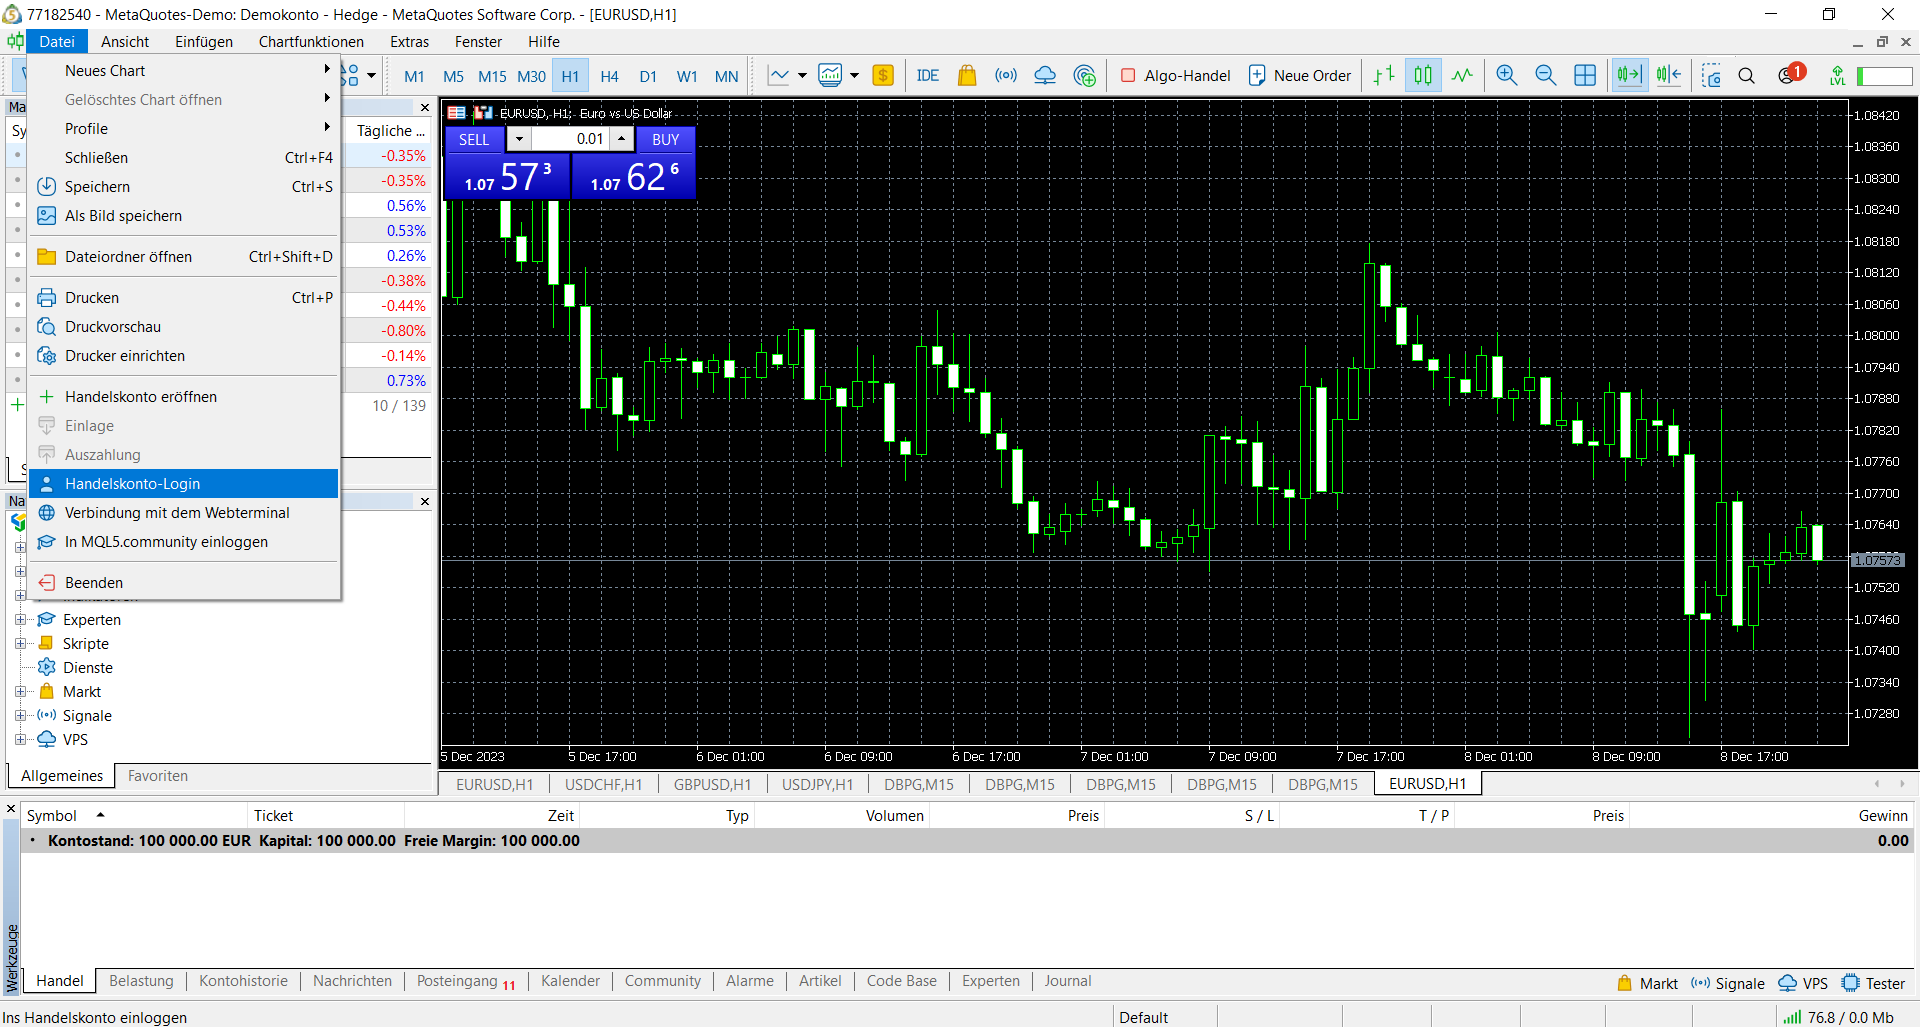Image resolution: width=1920 pixels, height=1027 pixels.
Task: Click the Markt bag icon in status area
Action: coord(1624,984)
